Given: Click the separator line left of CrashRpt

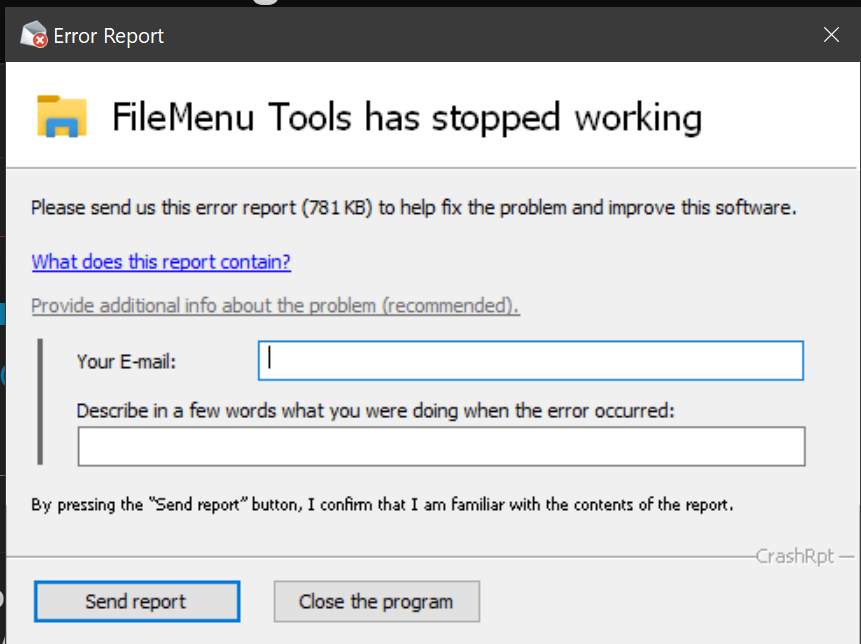Looking at the screenshot, I should click(380, 556).
